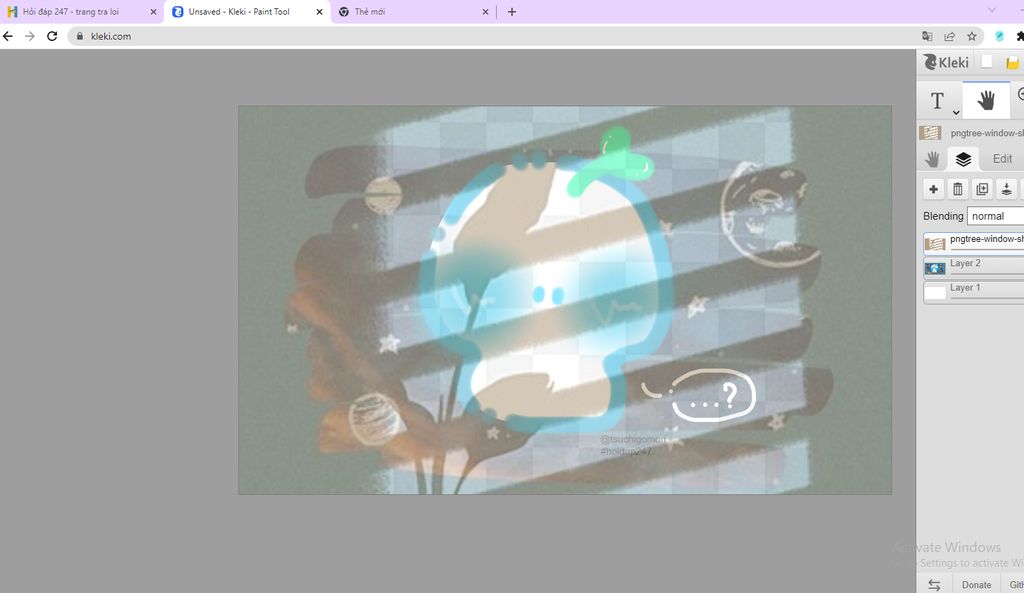Screen dimensions: 1024x593
Task: Close the Thẻ mới tab
Action: (x=485, y=12)
